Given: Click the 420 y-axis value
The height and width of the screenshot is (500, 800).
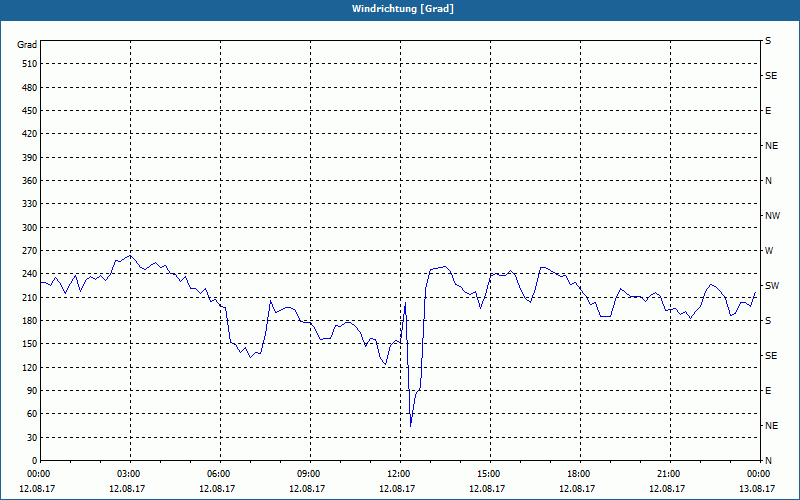Looking at the screenshot, I should (x=30, y=134).
